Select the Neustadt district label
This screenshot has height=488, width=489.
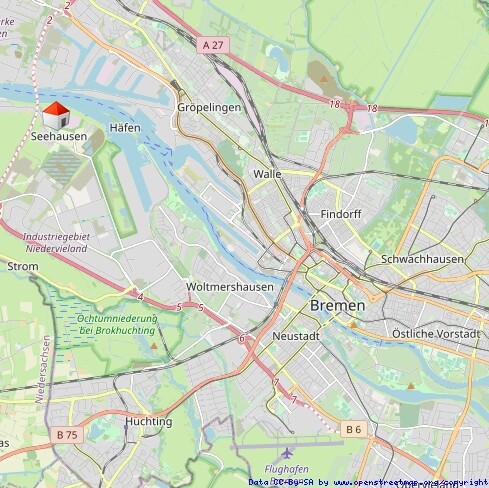[x=296, y=336]
